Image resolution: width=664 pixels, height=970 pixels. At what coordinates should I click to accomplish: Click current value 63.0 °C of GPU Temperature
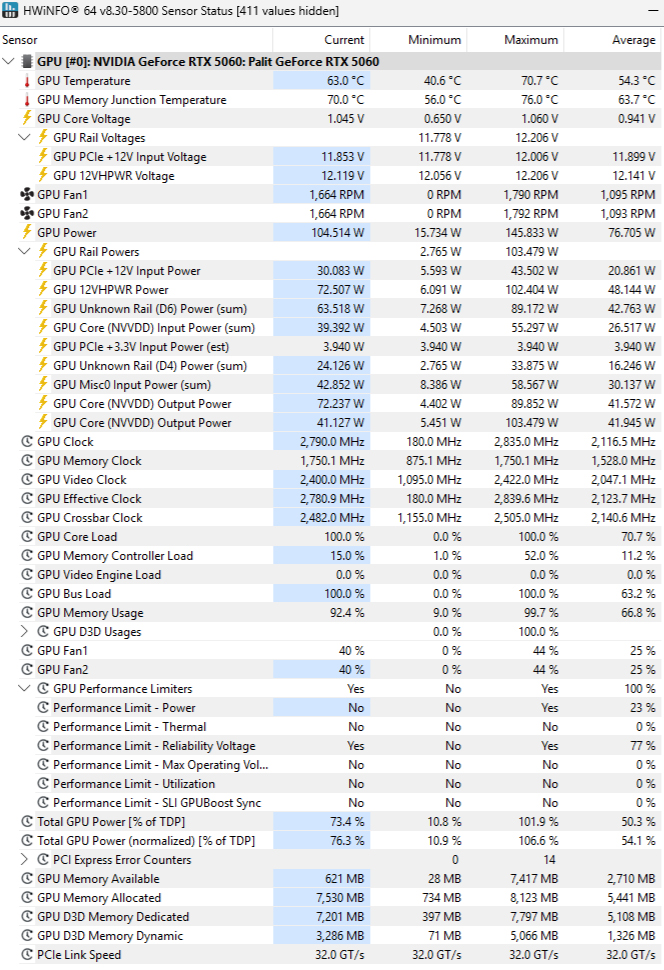(345, 80)
